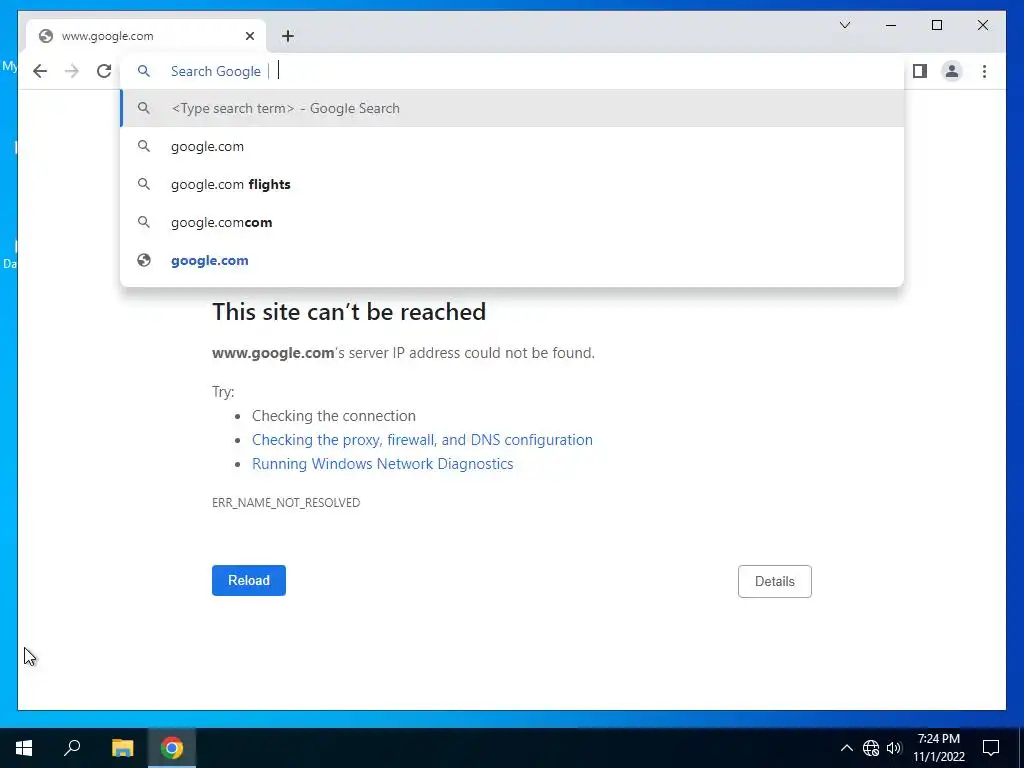Choose the plain 'google.com' search suggestion
This screenshot has width=1024, height=768.
513,146
